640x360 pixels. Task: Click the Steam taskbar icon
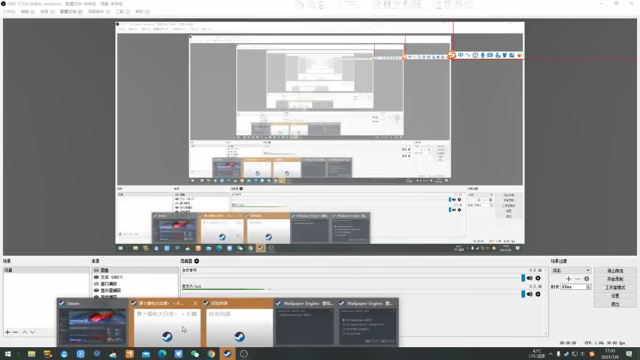227,354
